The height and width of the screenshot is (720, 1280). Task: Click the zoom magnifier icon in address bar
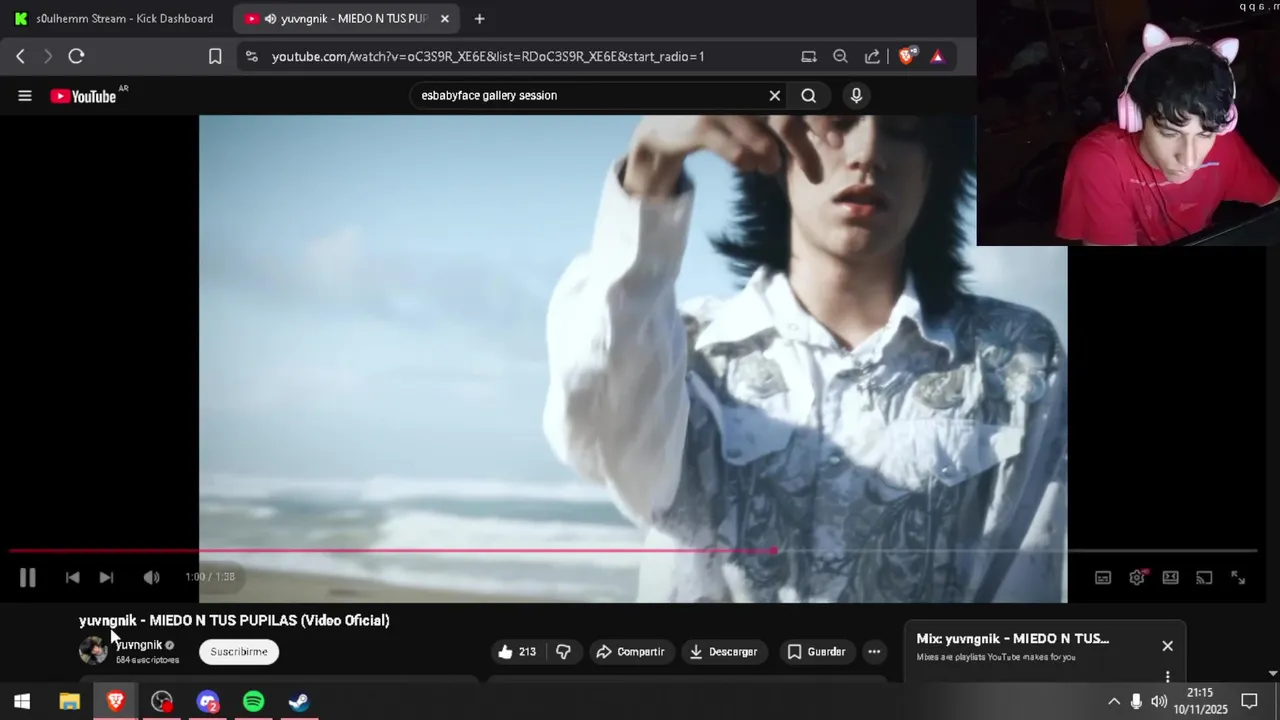[841, 56]
